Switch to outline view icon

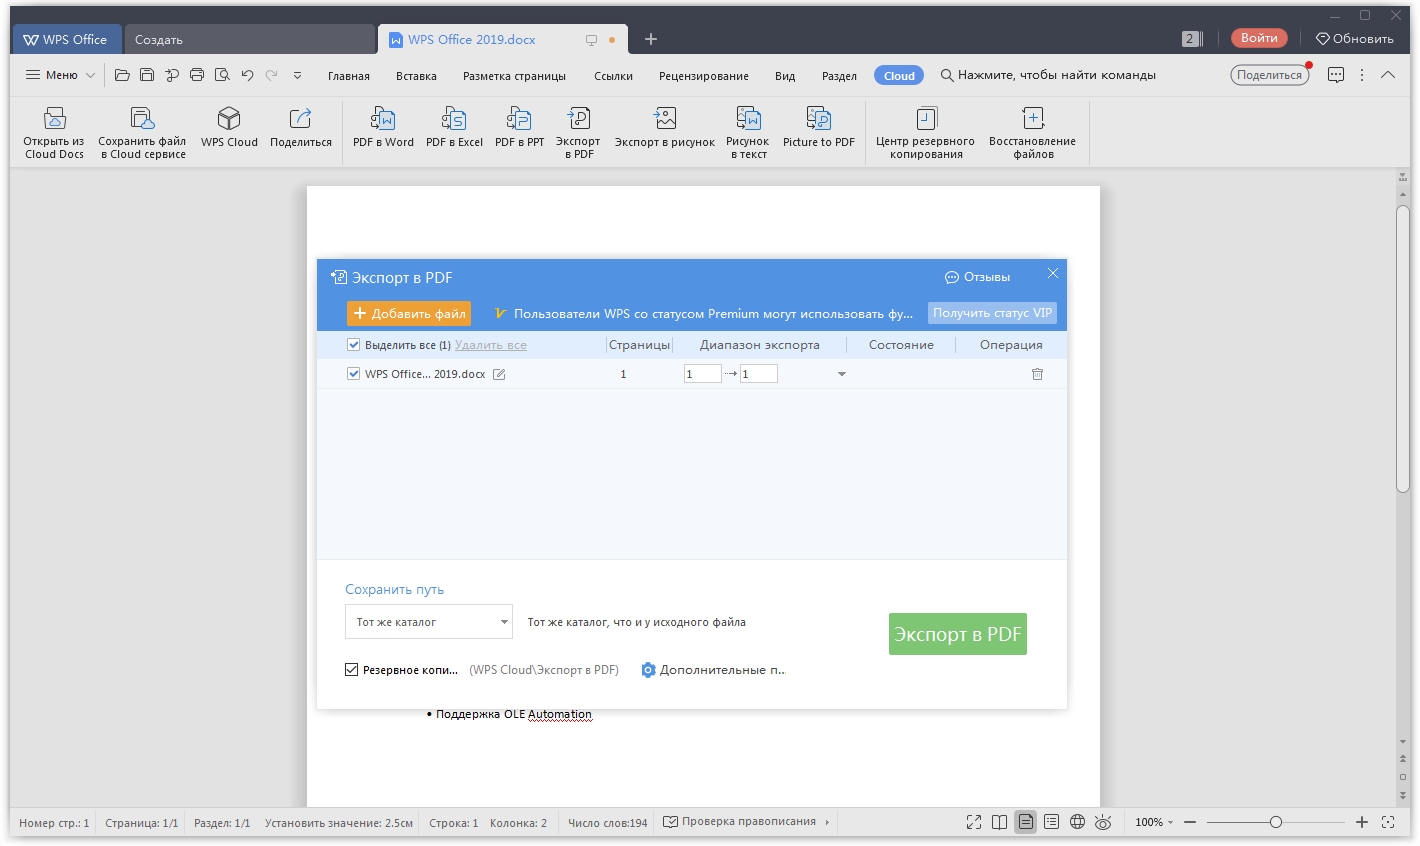1051,822
